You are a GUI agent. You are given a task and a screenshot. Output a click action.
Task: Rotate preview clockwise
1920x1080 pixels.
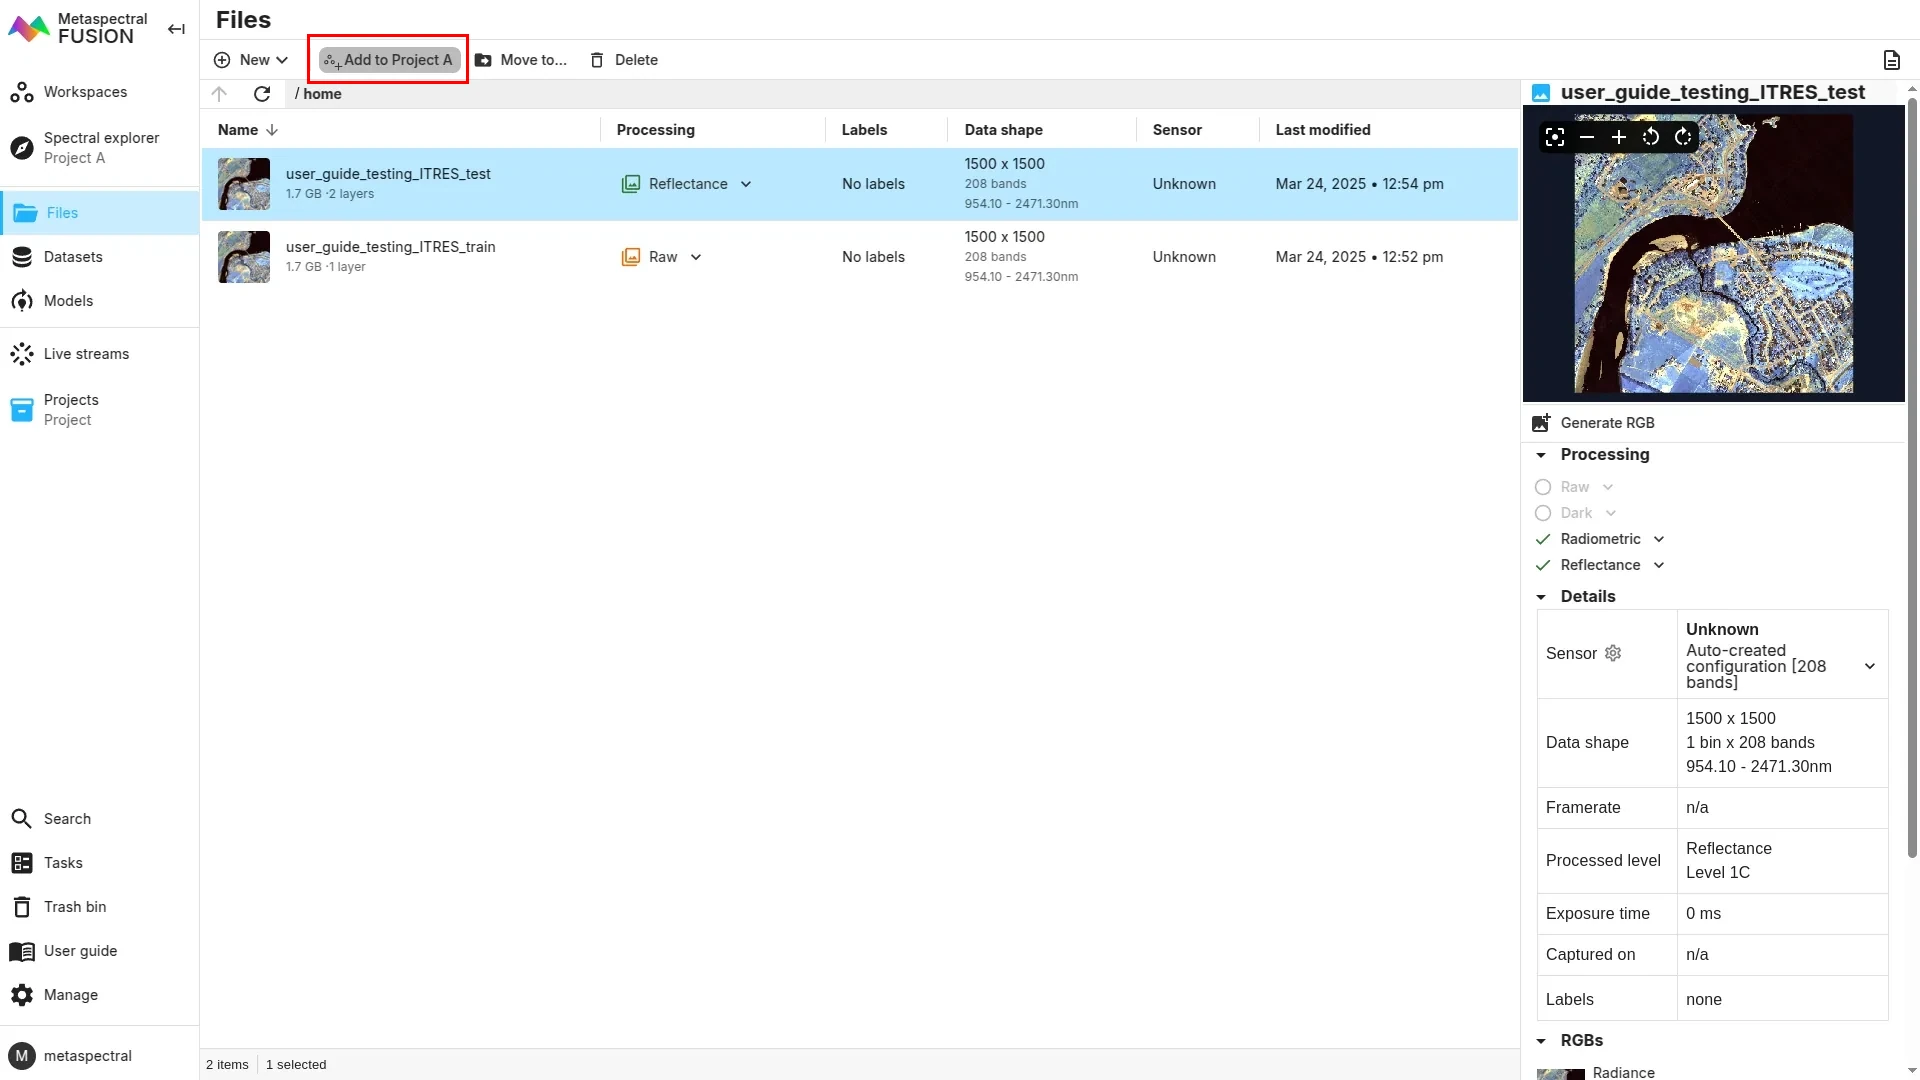click(1683, 137)
